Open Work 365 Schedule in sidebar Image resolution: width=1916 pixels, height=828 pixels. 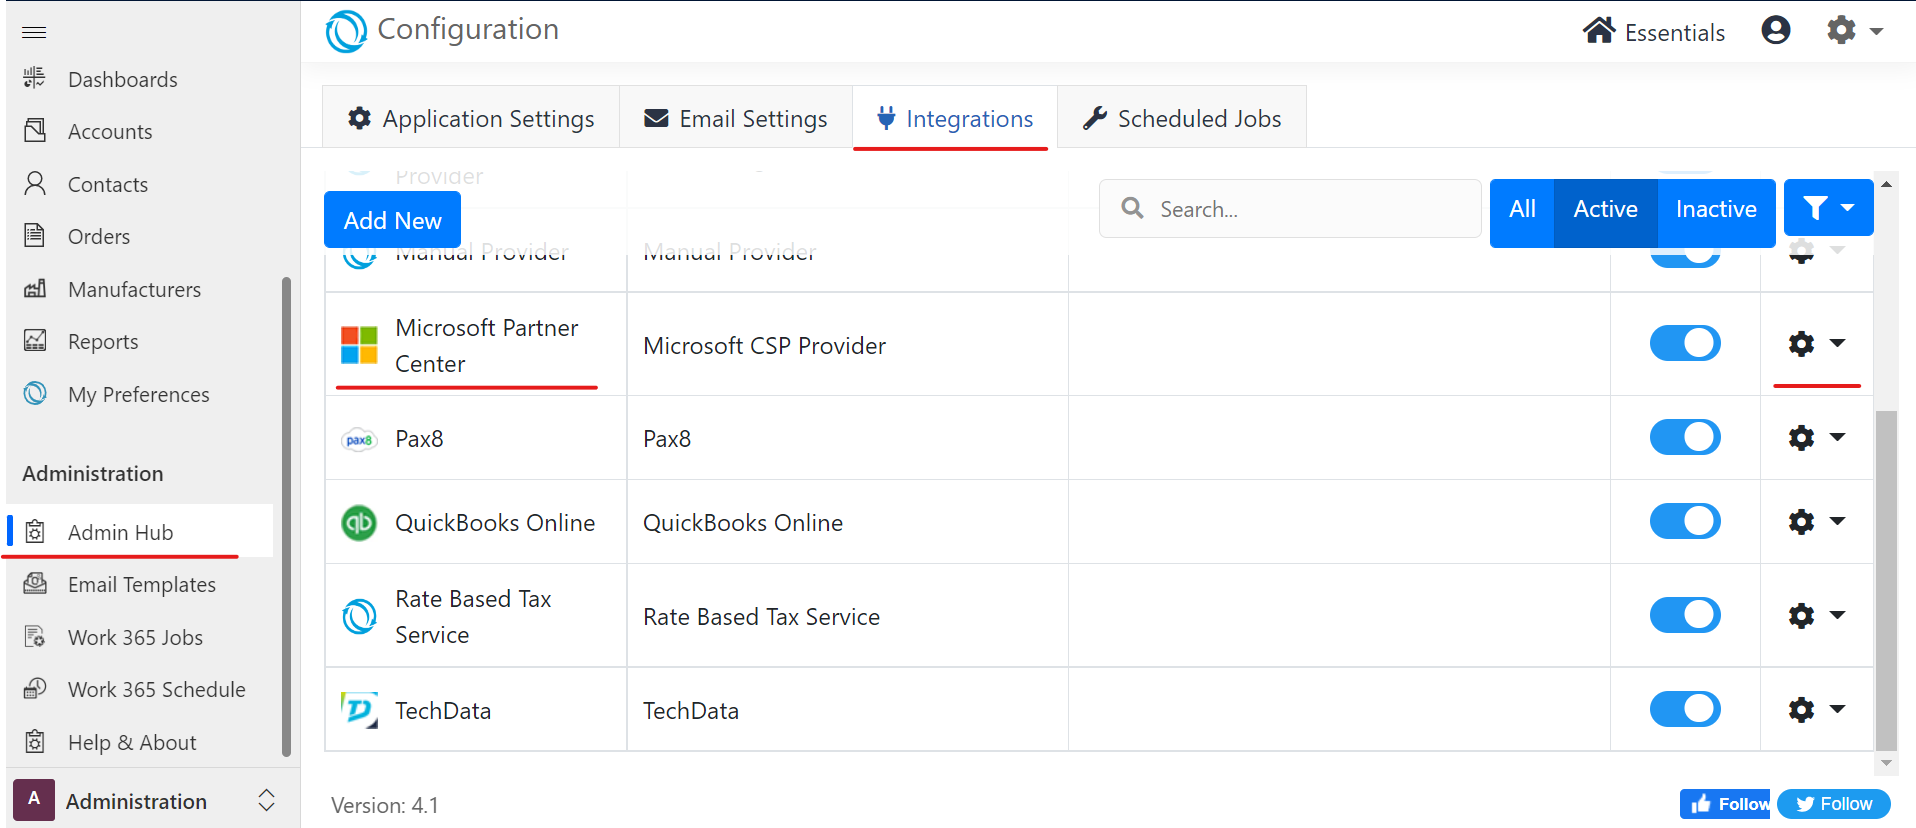pyautogui.click(x=140, y=689)
